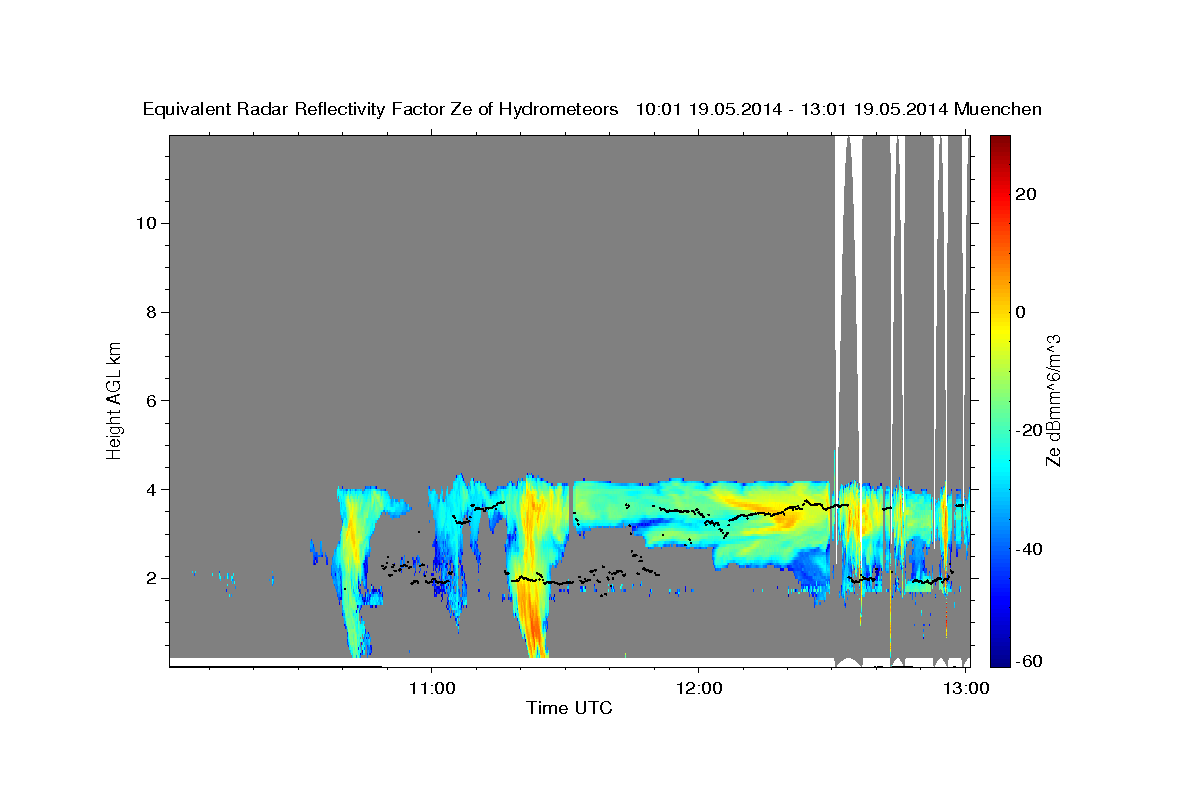This screenshot has height=800, width=1200.
Task: Click the colorbar label '20'
Action: coord(1025,194)
